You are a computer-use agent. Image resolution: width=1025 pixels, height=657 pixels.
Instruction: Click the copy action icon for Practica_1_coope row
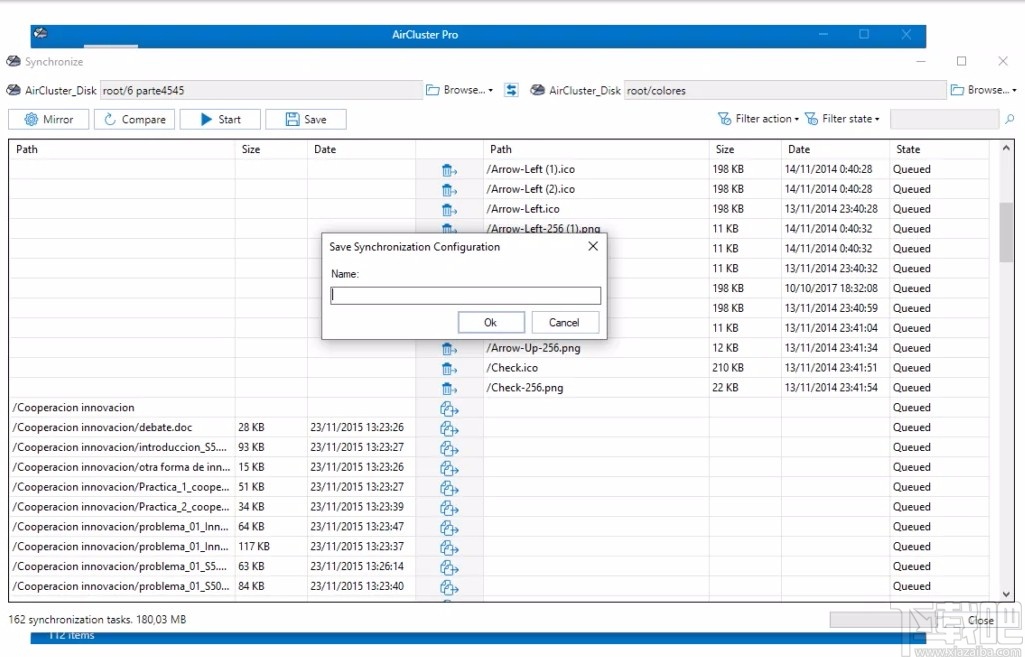[449, 488]
